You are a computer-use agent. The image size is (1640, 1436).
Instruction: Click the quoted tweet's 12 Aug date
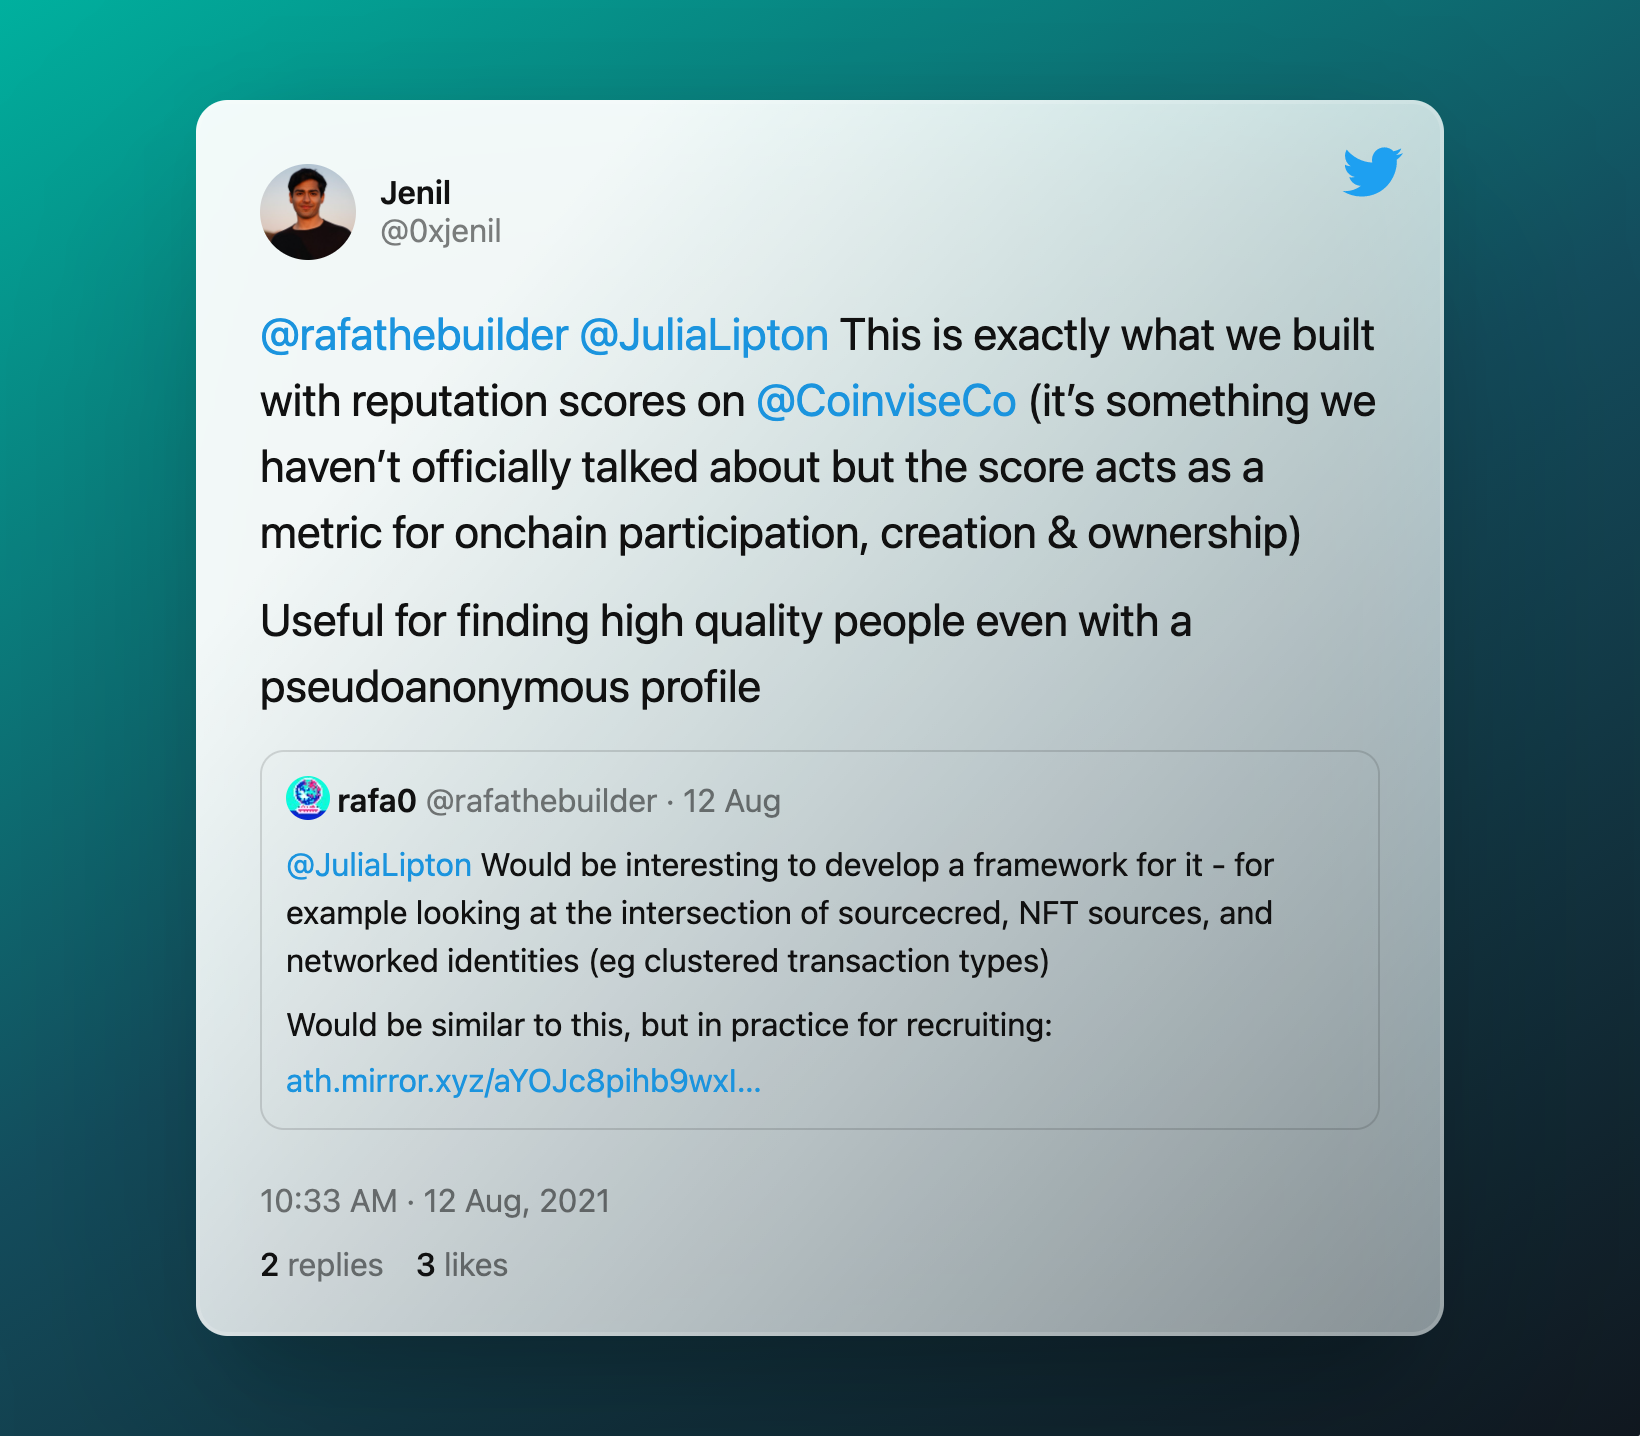click(x=731, y=801)
